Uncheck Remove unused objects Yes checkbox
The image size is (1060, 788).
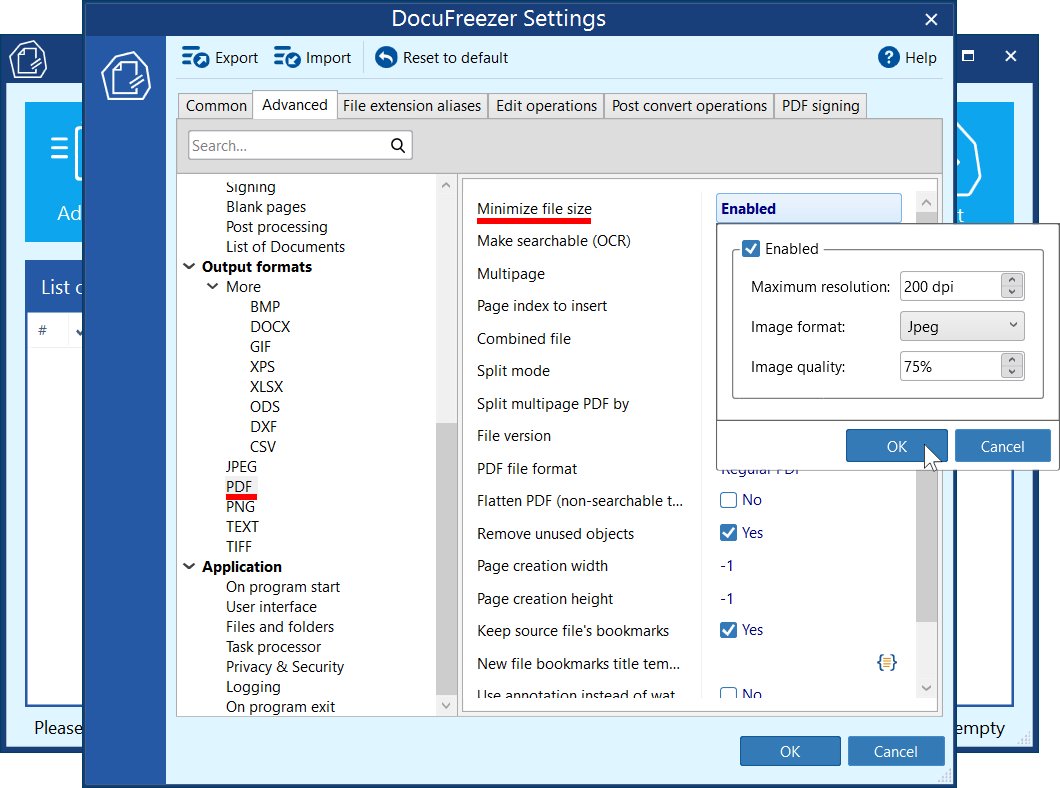click(728, 533)
